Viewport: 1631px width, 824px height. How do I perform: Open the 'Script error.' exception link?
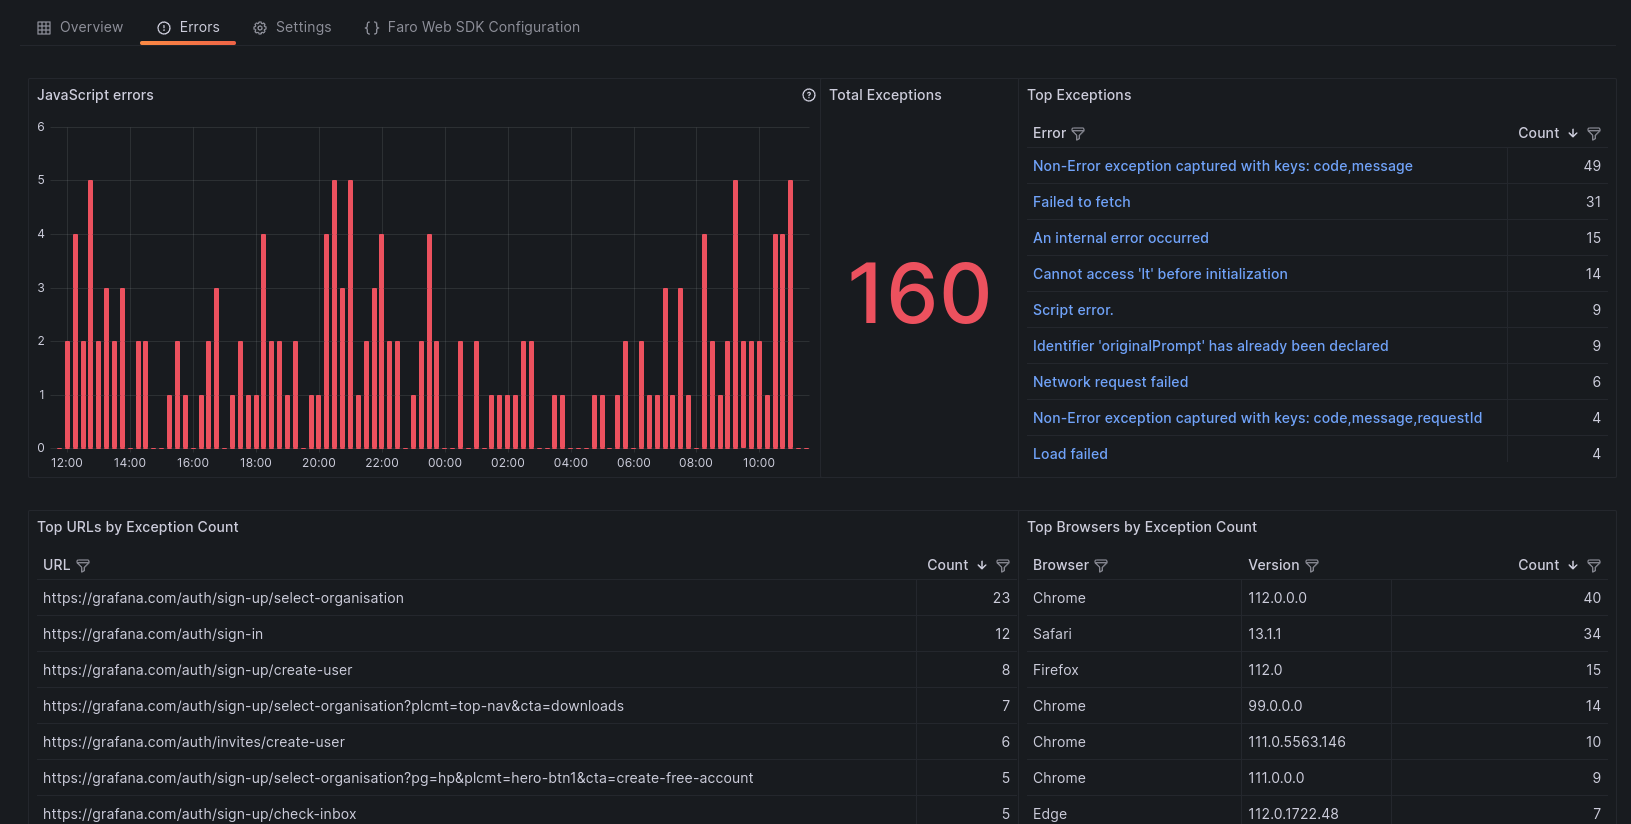(1073, 310)
